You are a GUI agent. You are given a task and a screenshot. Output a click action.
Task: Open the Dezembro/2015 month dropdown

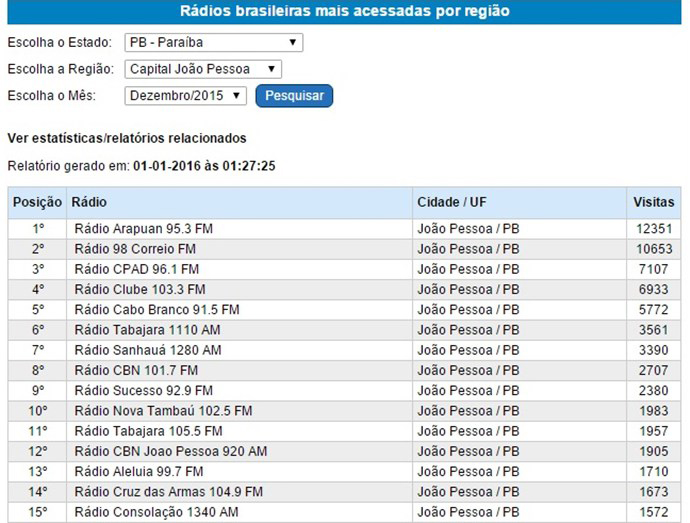(x=185, y=96)
